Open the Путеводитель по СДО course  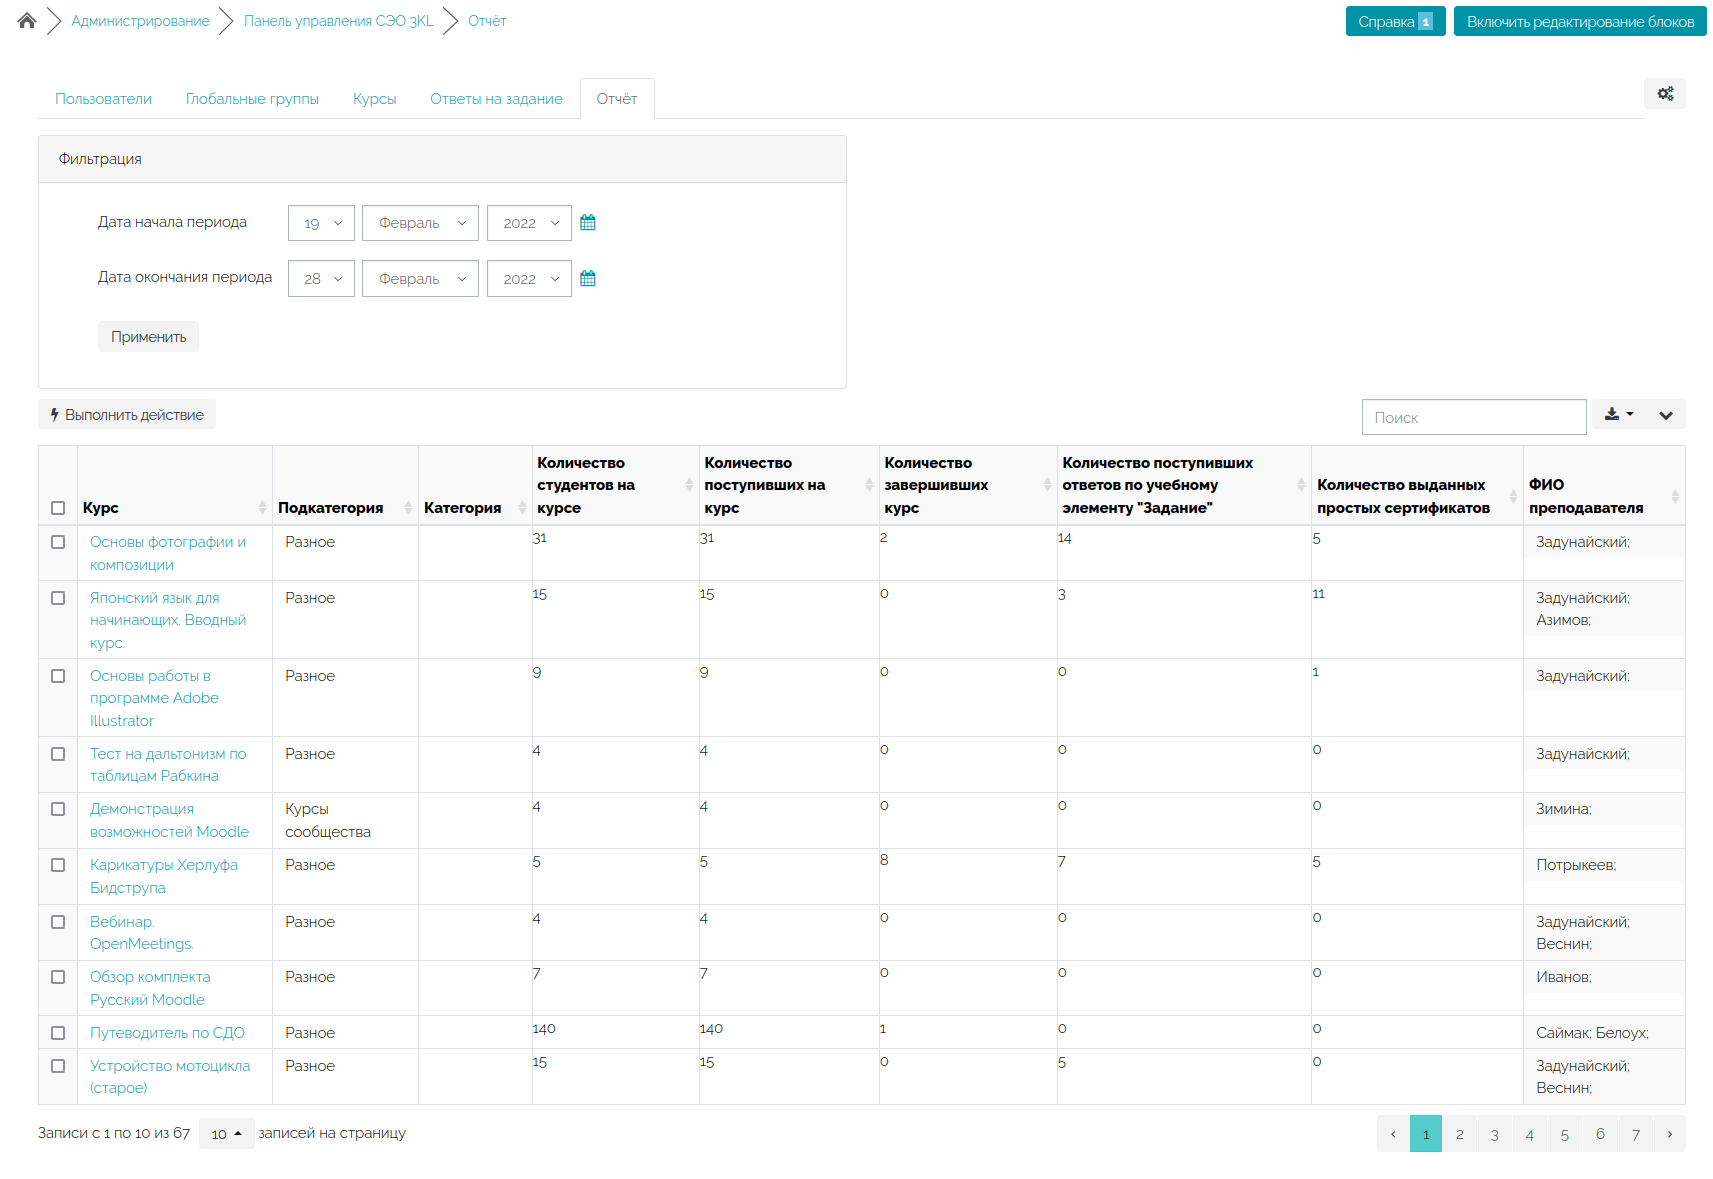click(167, 1033)
